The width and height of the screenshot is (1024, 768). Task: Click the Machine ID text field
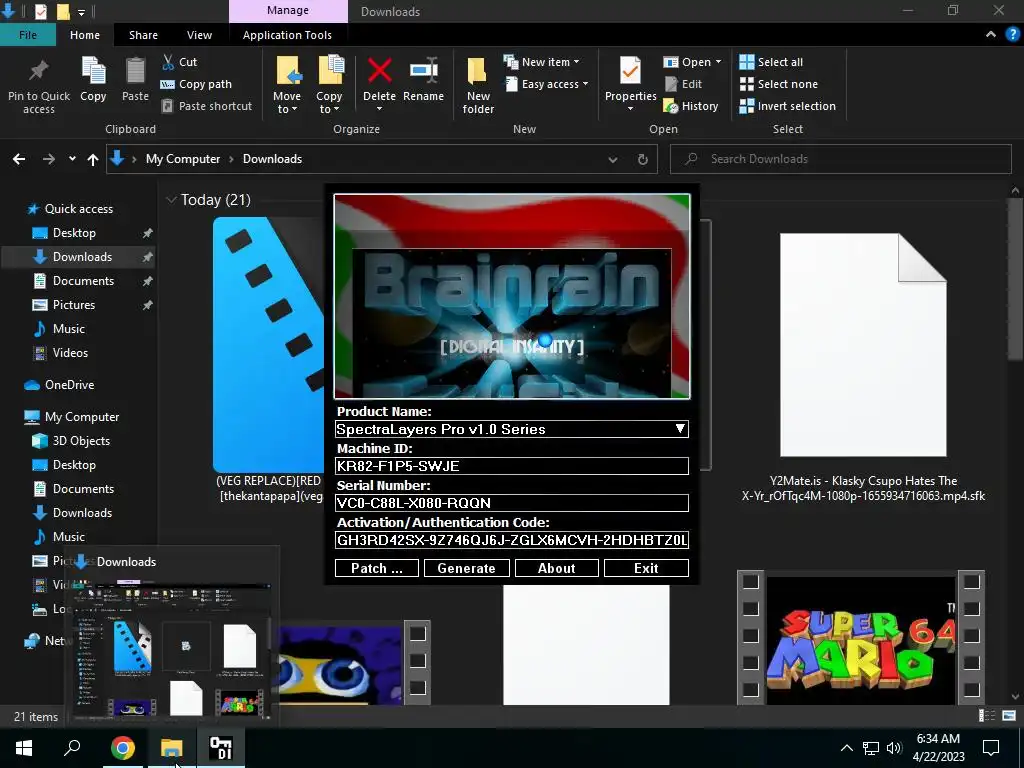point(511,466)
